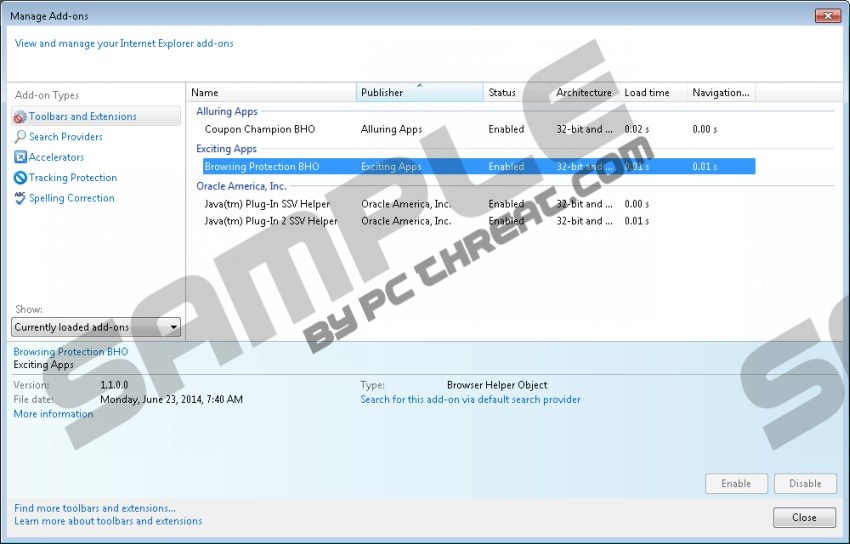Open the More information link
Viewport: 850px width, 544px height.
pos(53,414)
